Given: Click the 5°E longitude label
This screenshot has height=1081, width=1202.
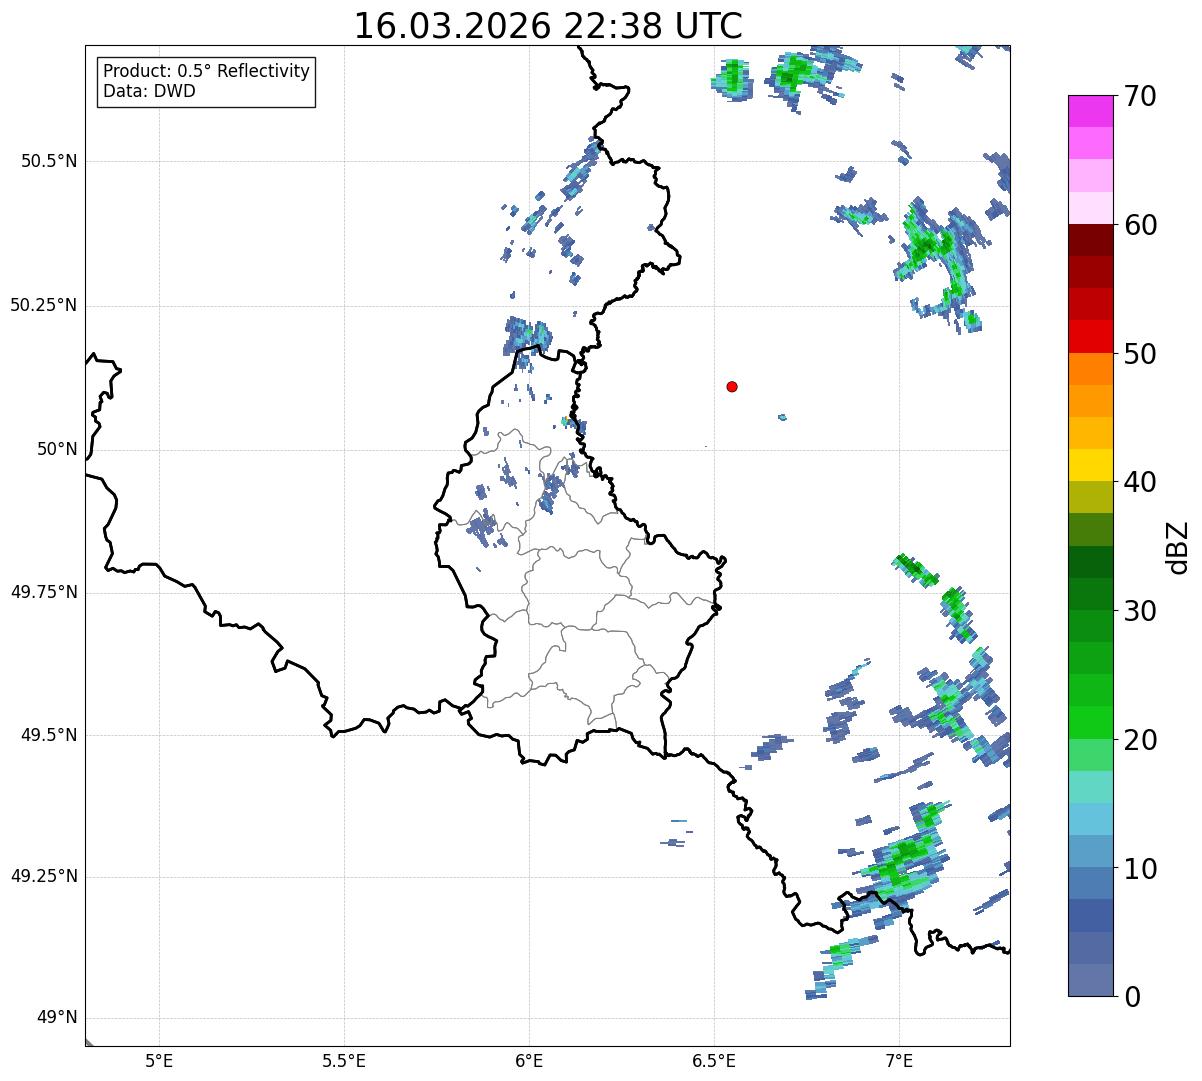Looking at the screenshot, I should point(159,1060).
